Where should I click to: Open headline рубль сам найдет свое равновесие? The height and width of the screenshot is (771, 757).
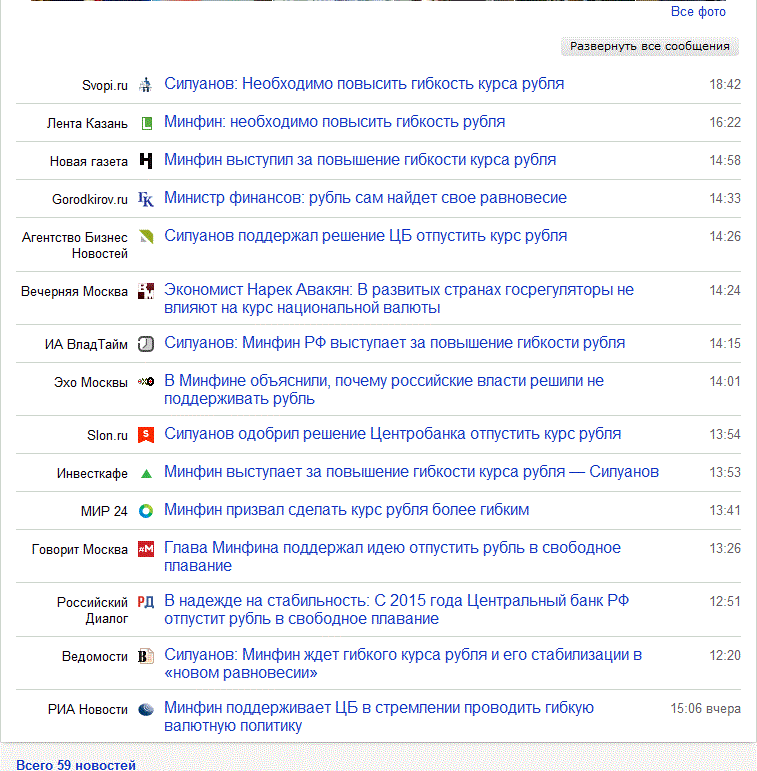[x=365, y=198]
